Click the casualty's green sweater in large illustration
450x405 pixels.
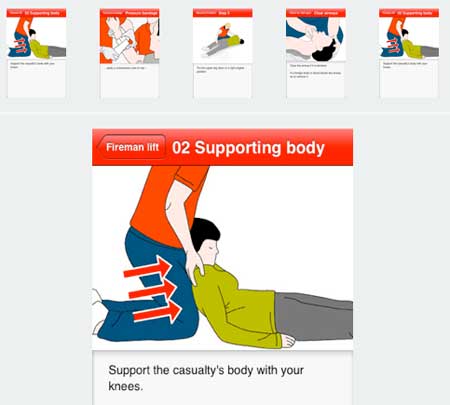[x=235, y=305]
